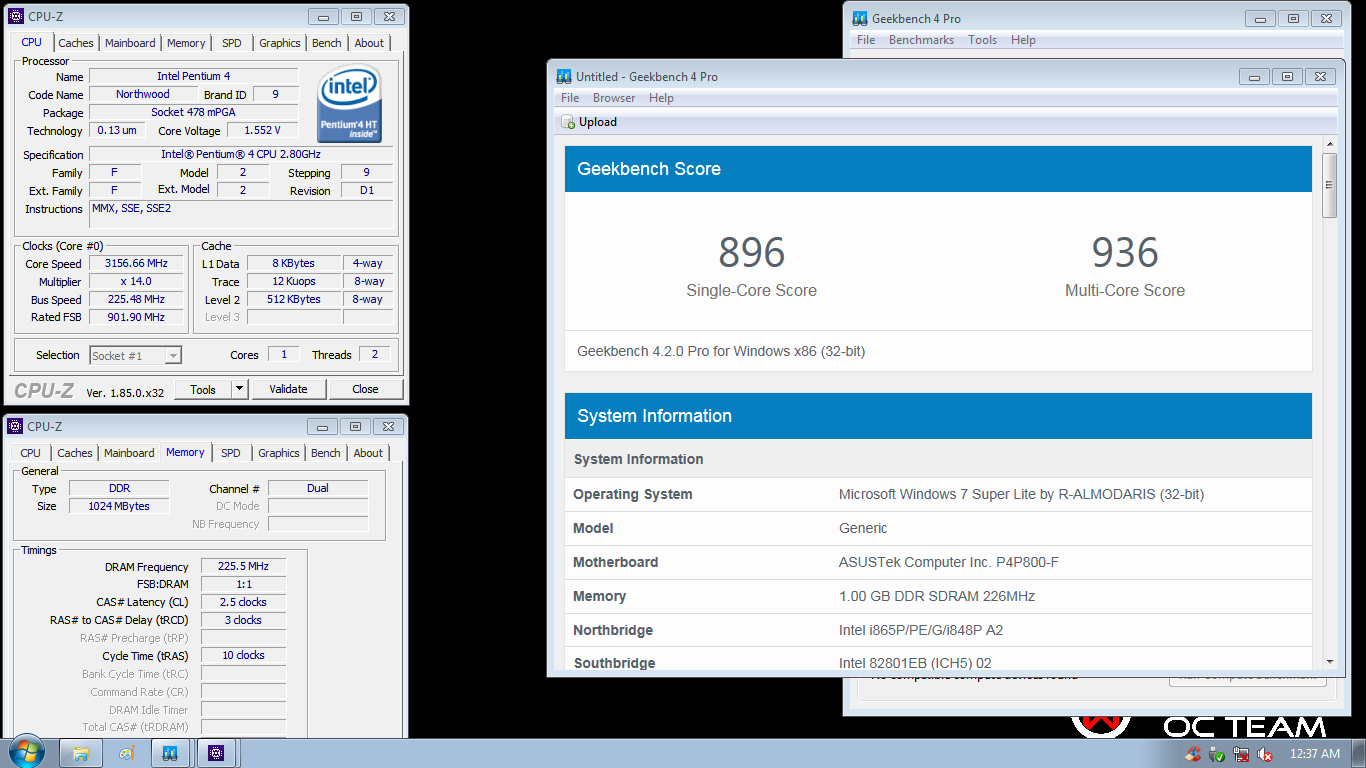Click the Code Name value Northwood
Viewport: 1366px width, 768px height.
[x=142, y=94]
